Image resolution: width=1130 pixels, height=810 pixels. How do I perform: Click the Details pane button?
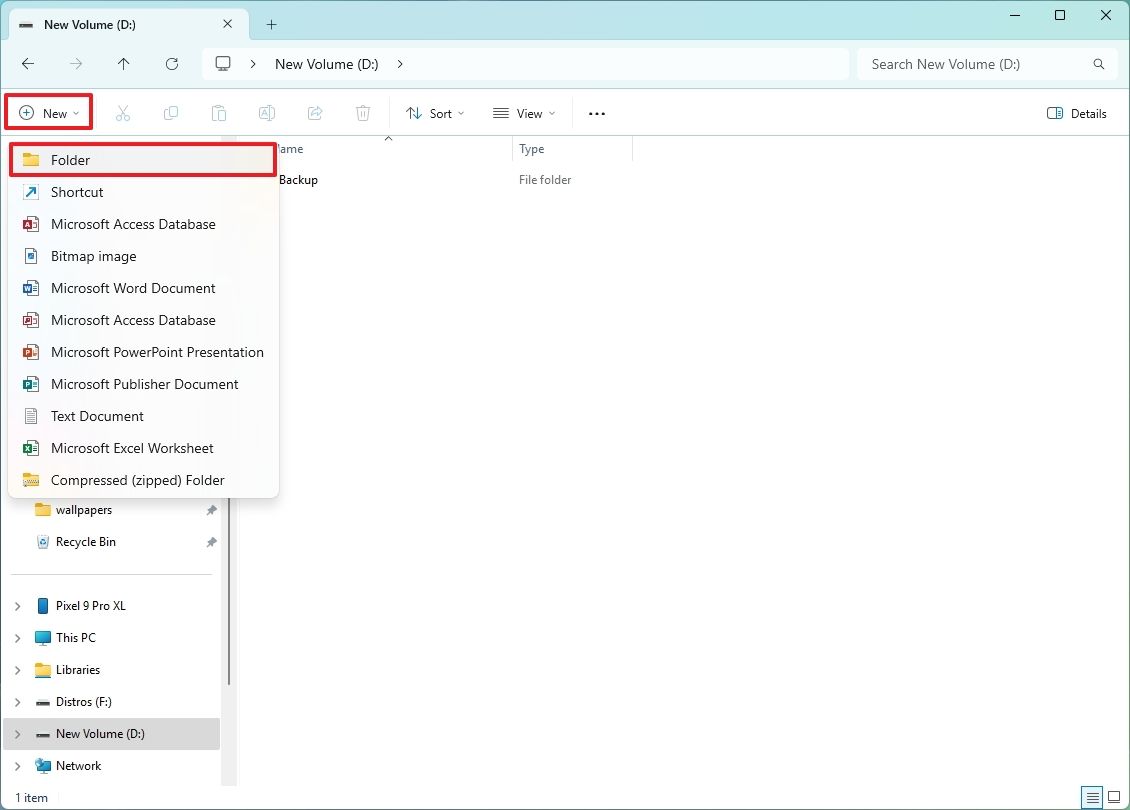(x=1077, y=113)
